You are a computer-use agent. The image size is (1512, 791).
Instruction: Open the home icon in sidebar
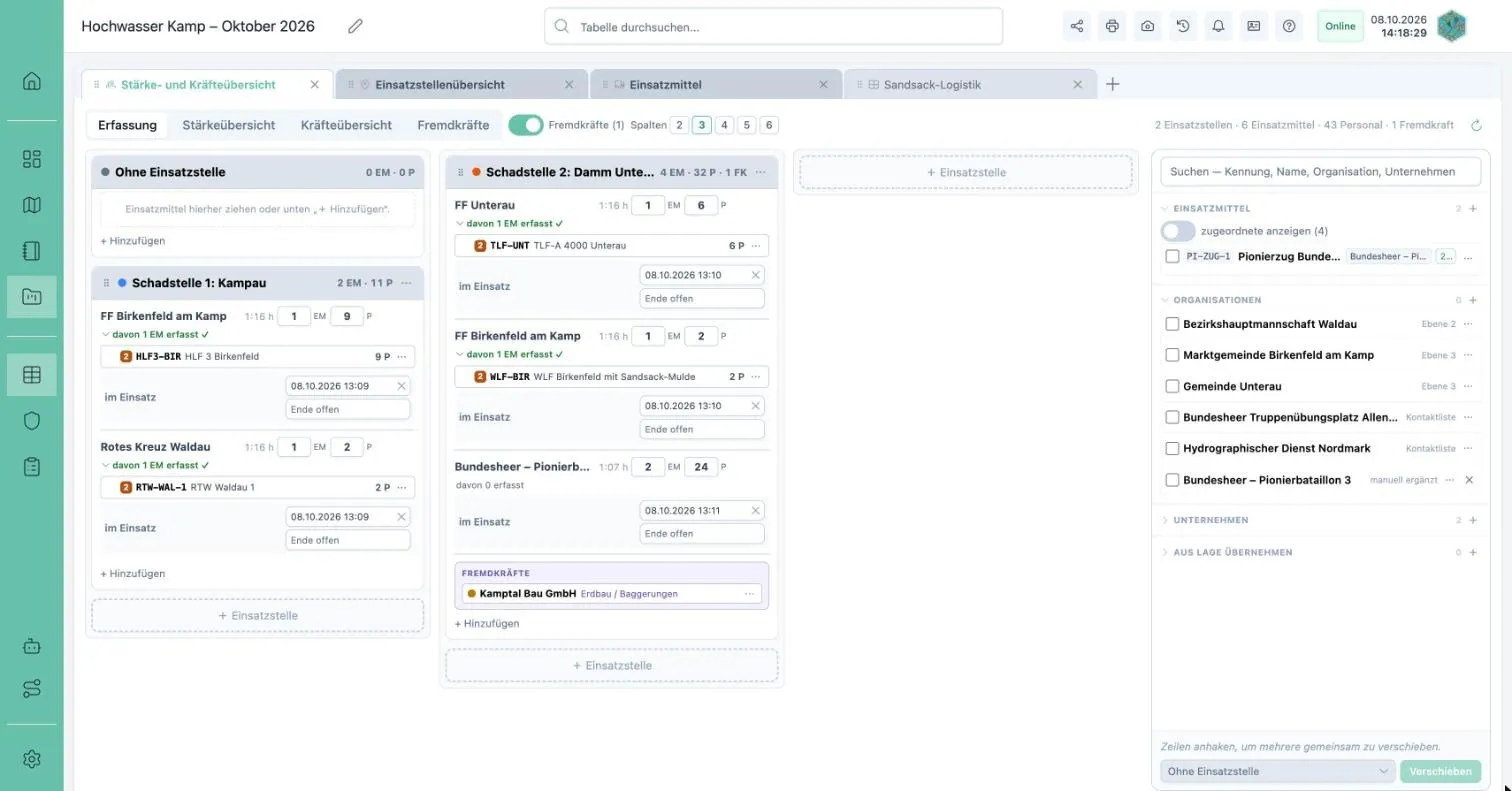pos(32,81)
